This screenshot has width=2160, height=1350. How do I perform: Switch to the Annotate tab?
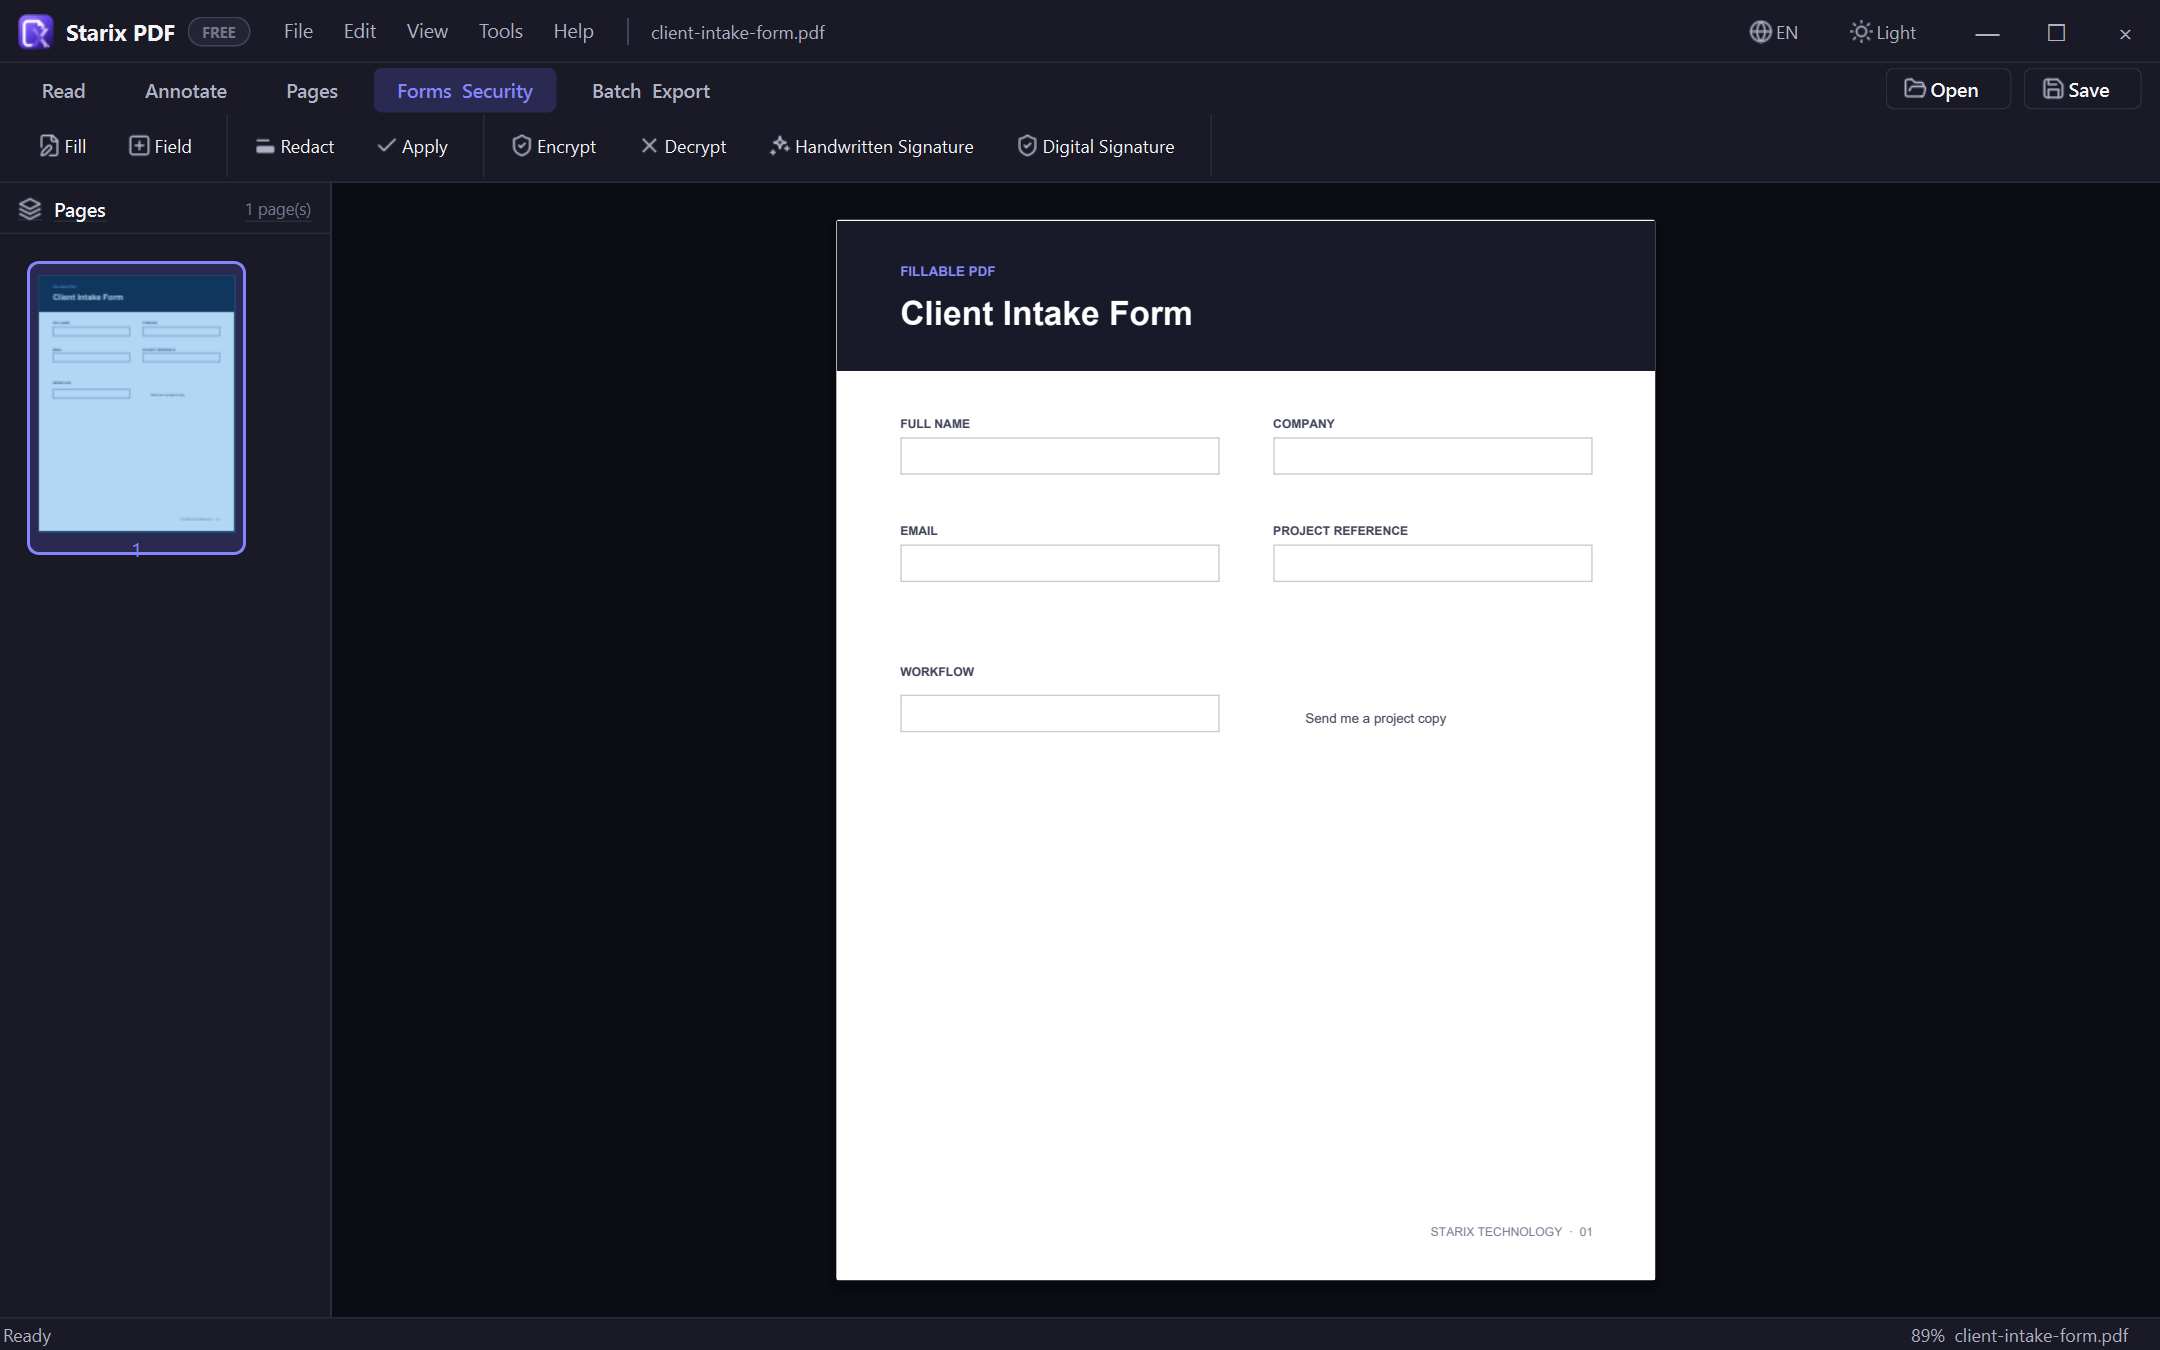coord(186,91)
